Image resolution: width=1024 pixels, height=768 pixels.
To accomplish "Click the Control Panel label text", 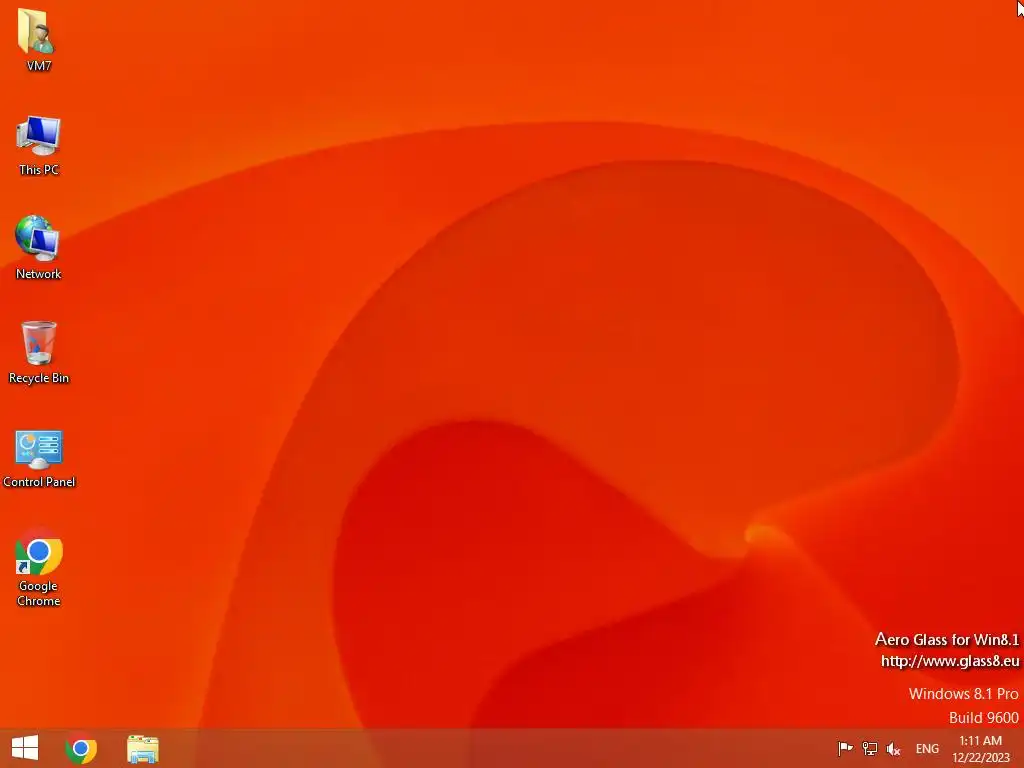I will [39, 482].
